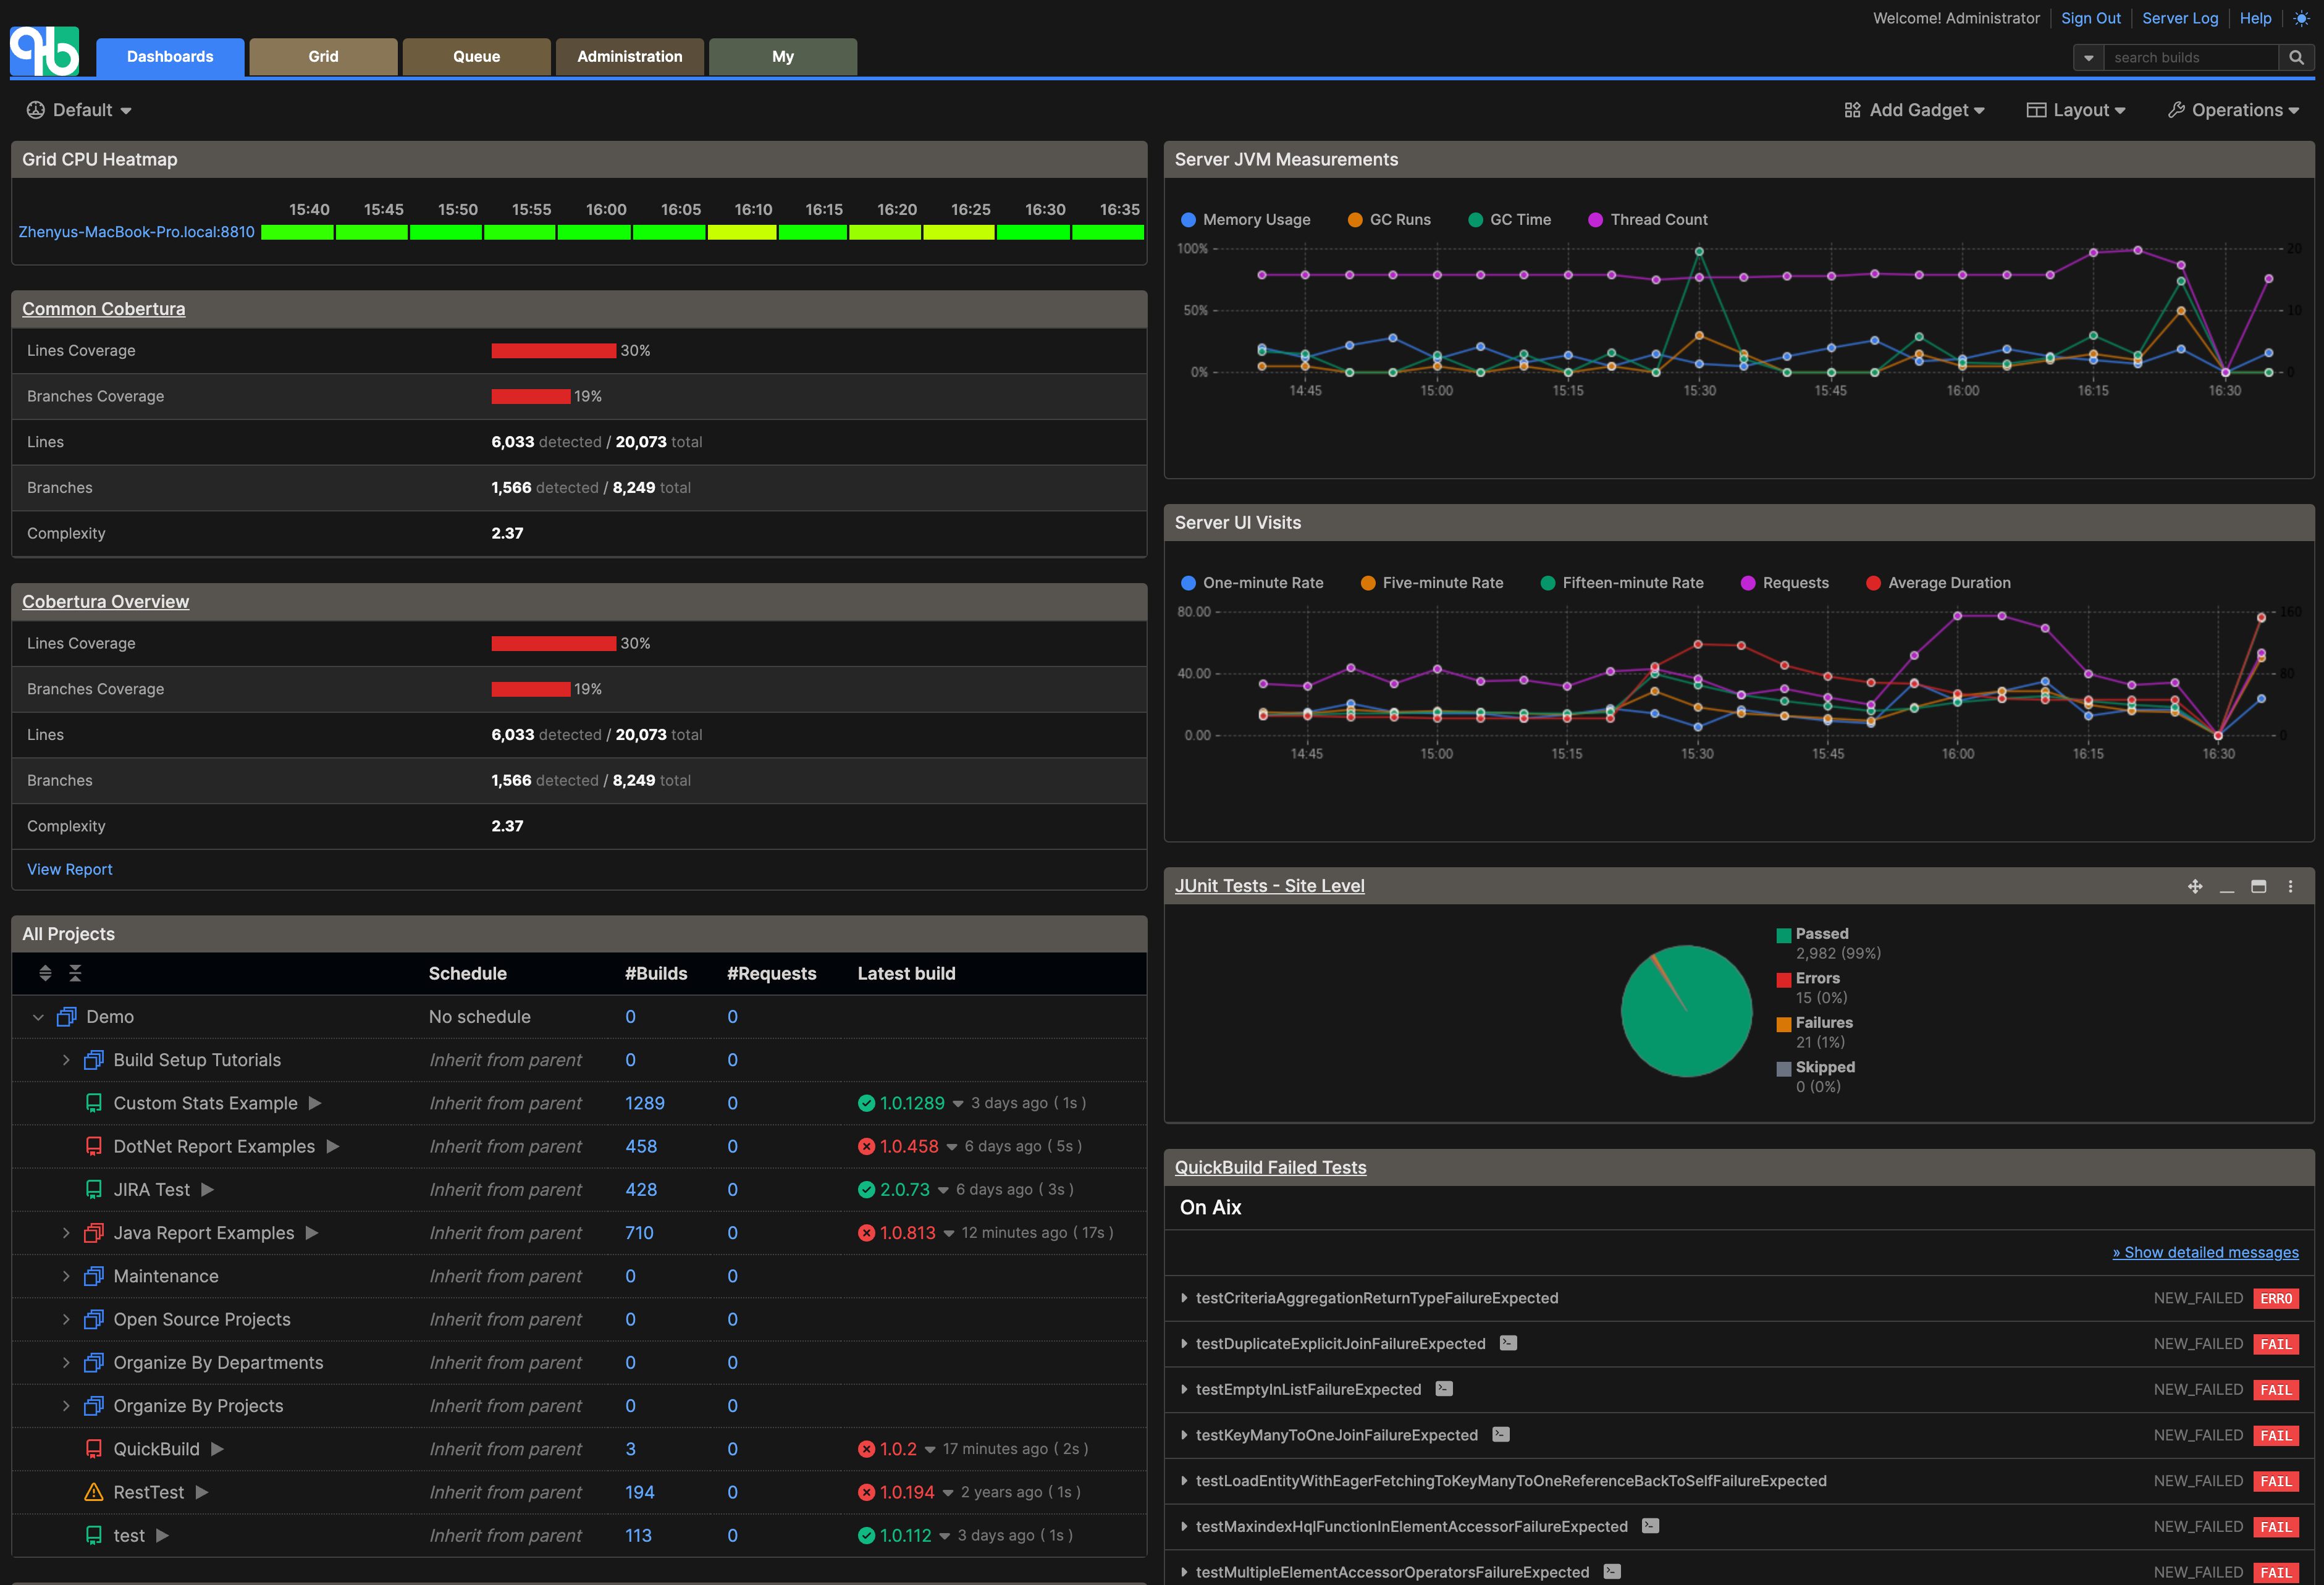The image size is (2324, 1585).
Task: Open the JUnit Tests gadget three-dot menu
Action: pyautogui.click(x=2290, y=886)
